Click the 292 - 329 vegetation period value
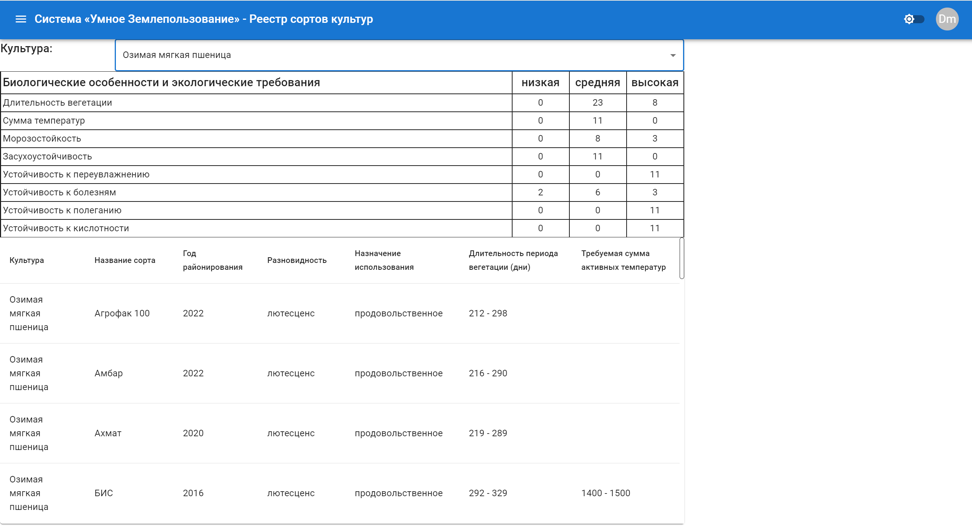Screen dimensions: 972x531 (x=488, y=493)
